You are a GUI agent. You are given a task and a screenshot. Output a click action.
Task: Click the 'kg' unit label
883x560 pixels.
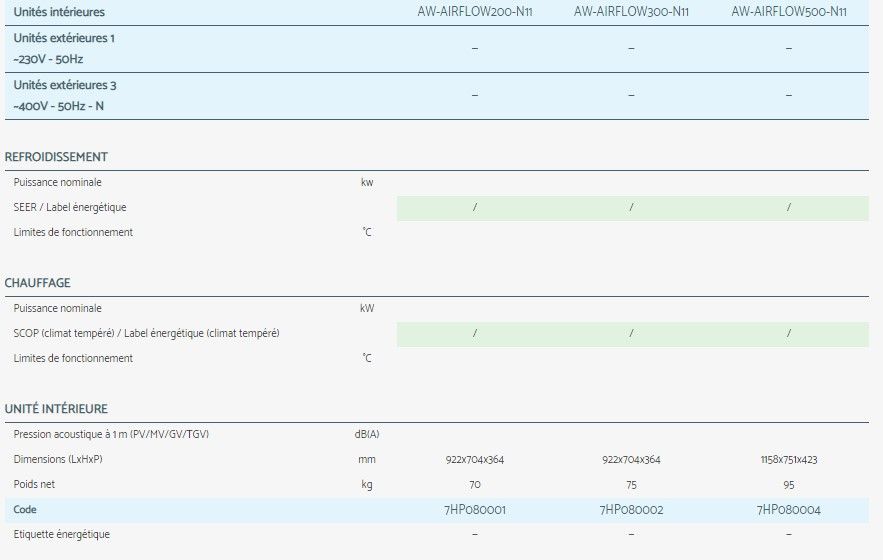coord(367,485)
